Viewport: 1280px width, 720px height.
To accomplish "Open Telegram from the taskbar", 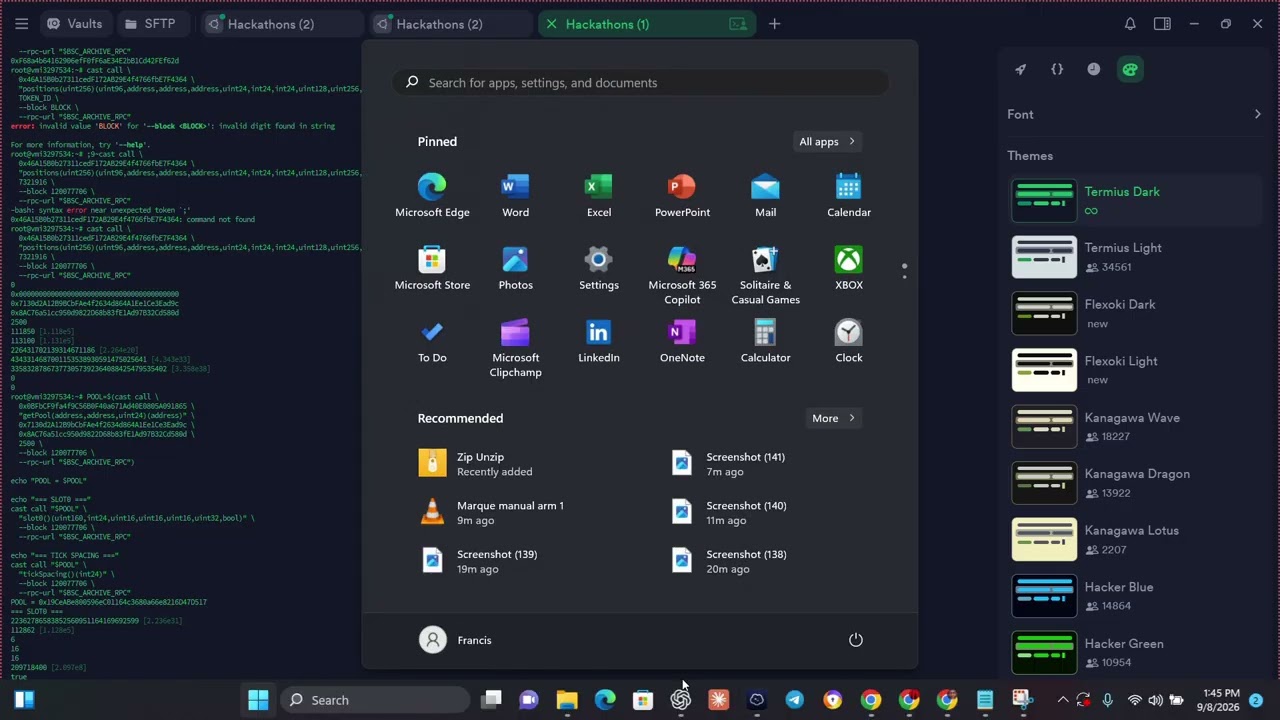I will tap(794, 700).
